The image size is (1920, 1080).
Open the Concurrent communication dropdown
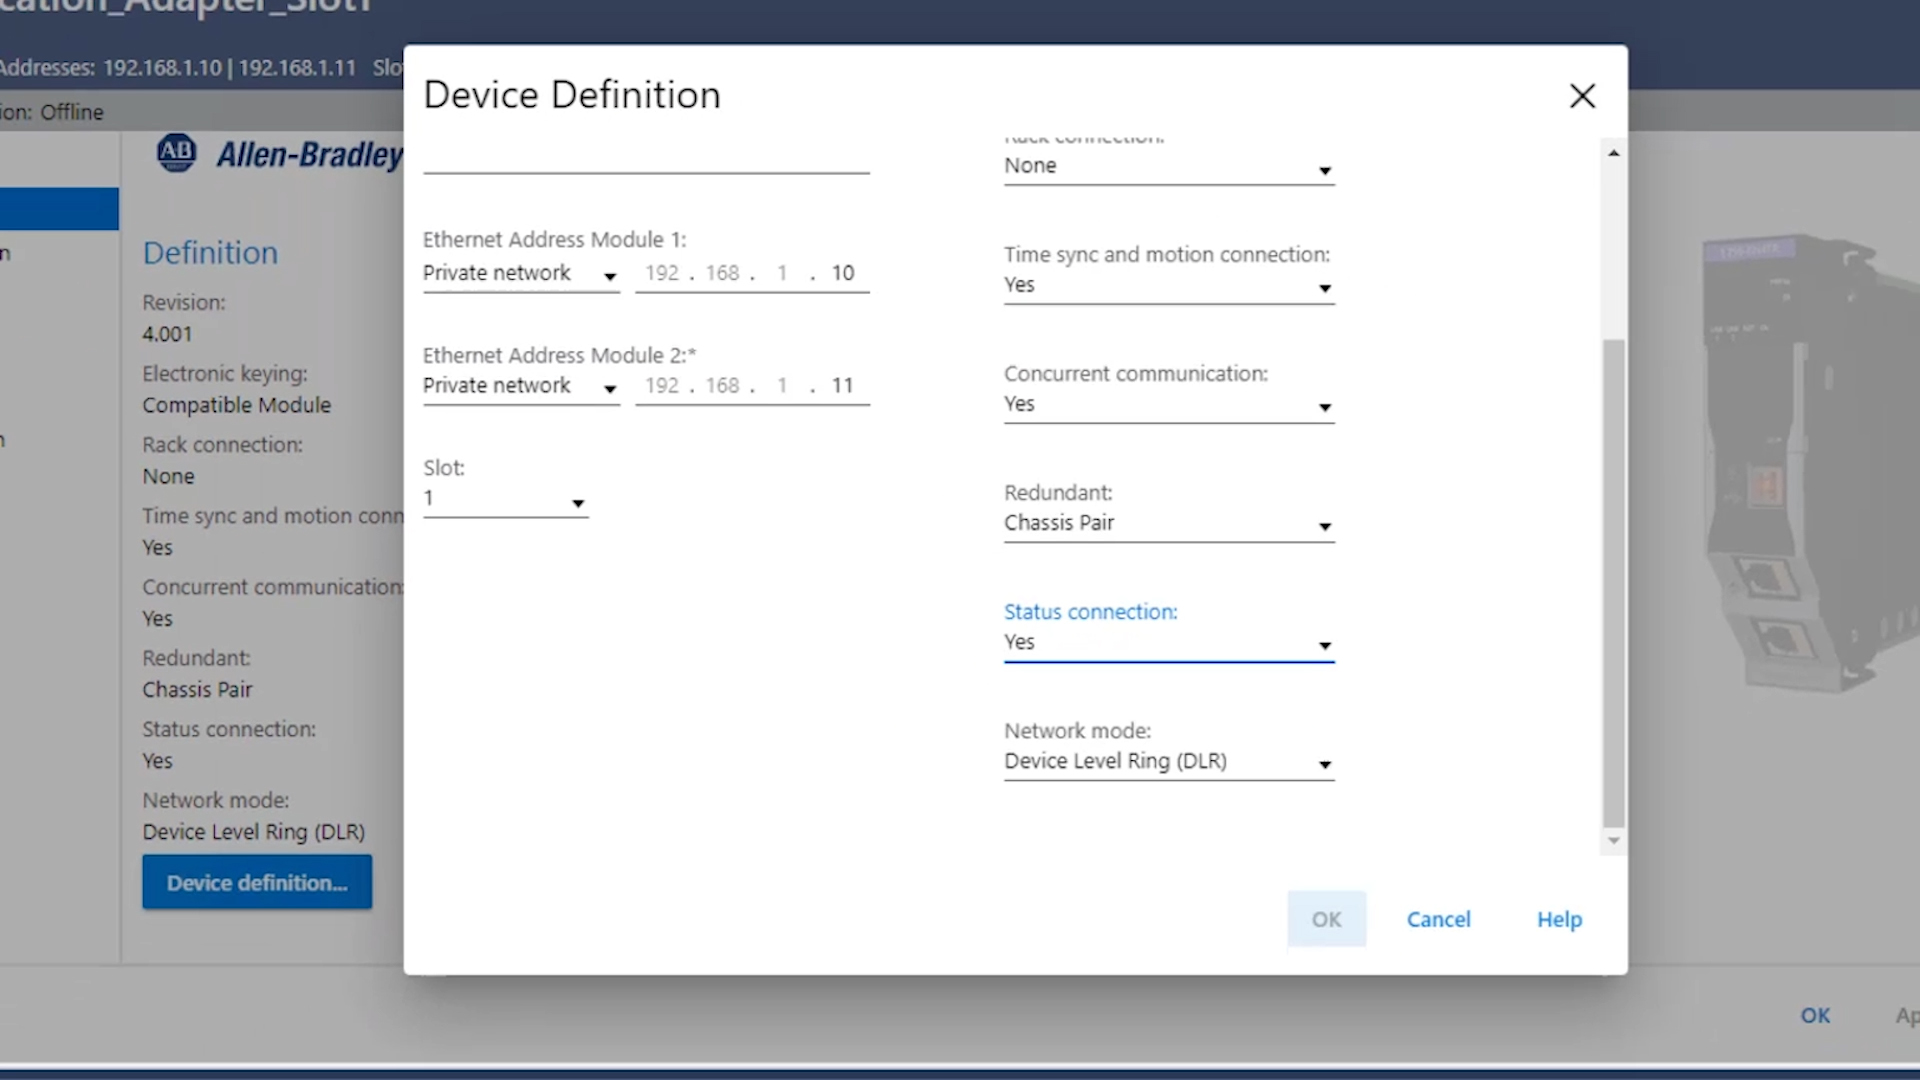pos(1168,405)
